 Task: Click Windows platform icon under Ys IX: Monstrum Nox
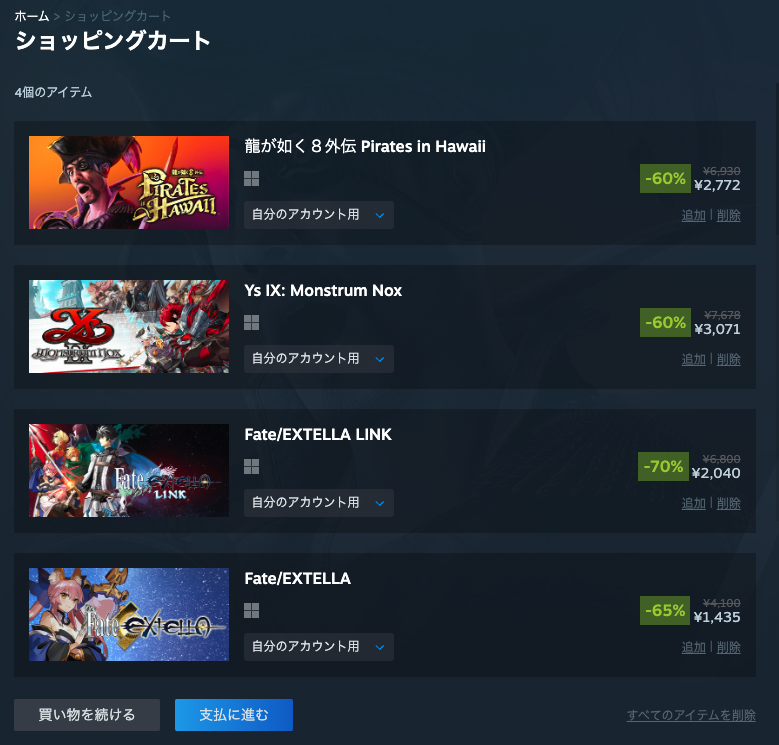251,323
